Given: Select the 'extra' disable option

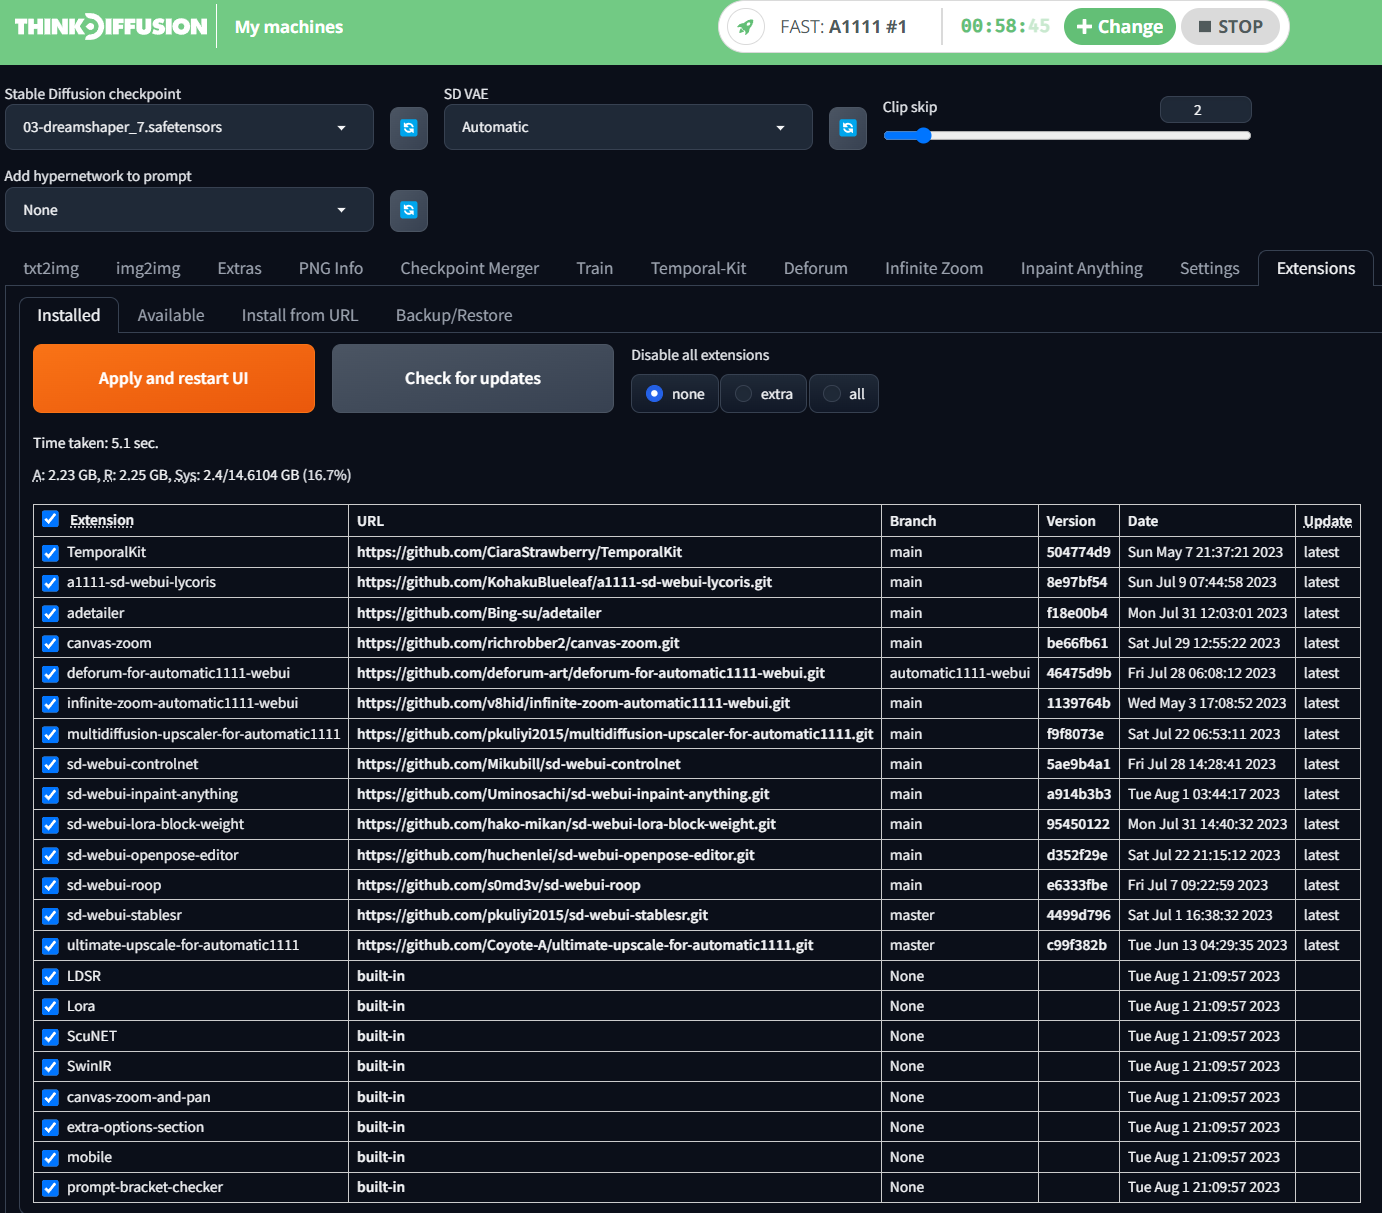Looking at the screenshot, I should (x=763, y=394).
